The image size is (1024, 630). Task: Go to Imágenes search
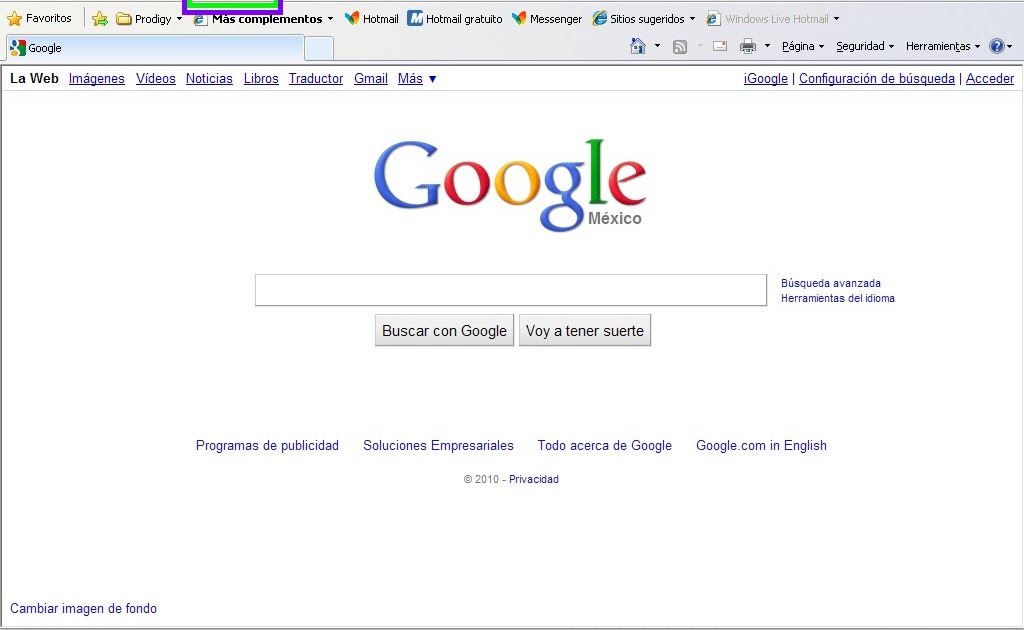(x=97, y=78)
